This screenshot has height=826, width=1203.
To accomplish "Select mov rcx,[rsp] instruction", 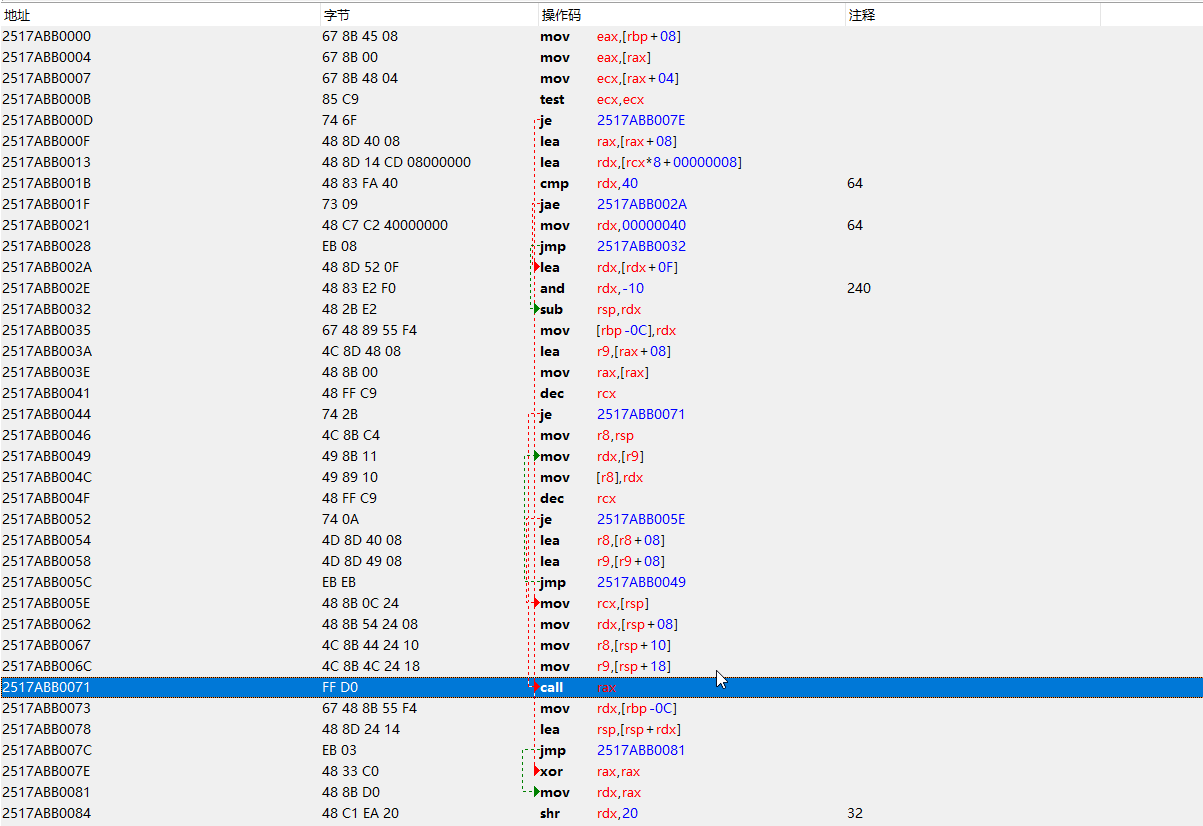I will 595,603.
